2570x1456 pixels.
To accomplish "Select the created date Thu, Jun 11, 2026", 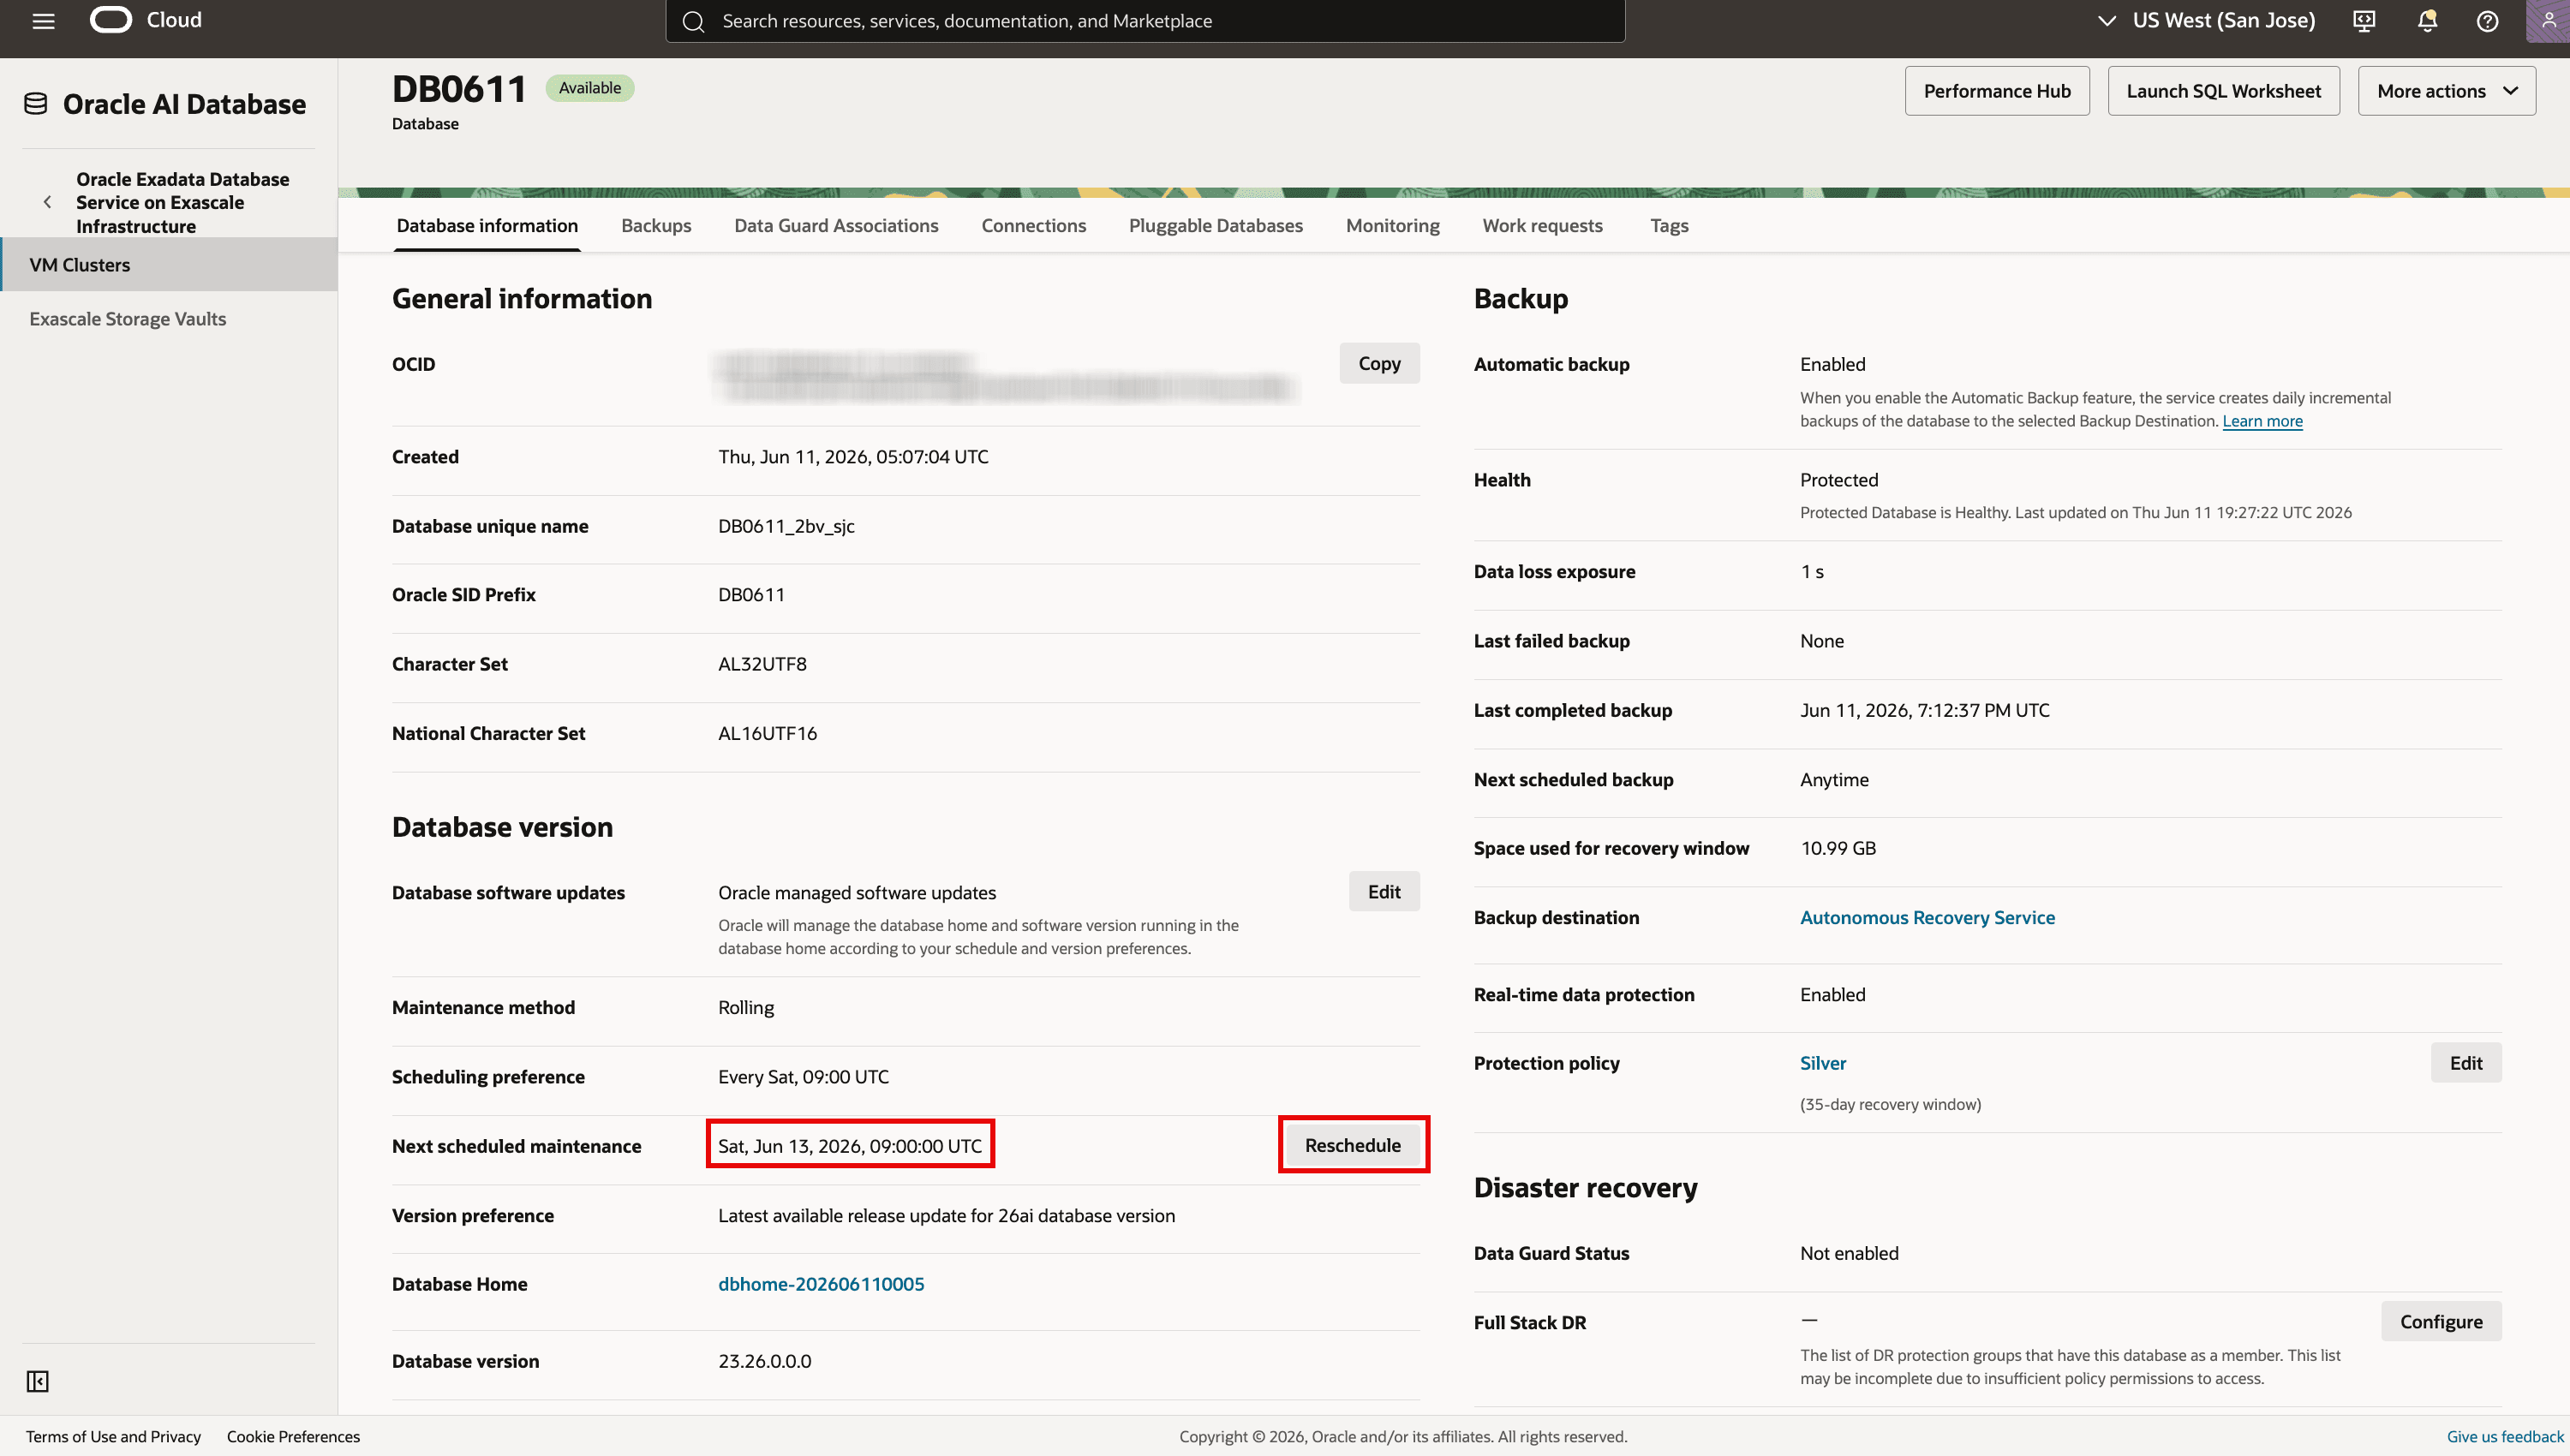I will click(x=853, y=457).
